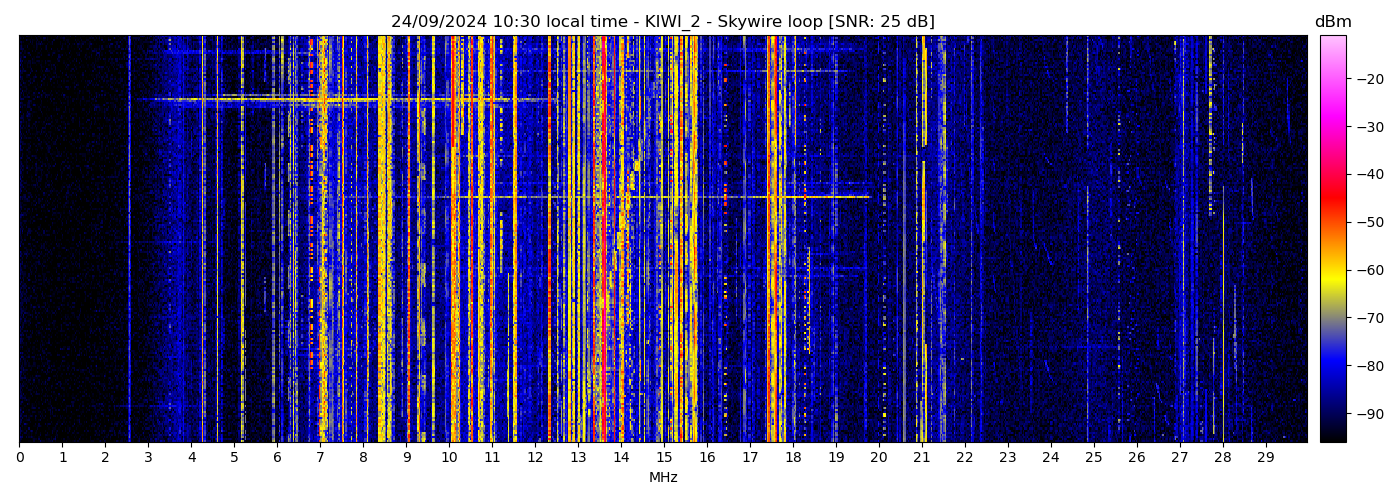Click the 15 MHz tick label

(664, 458)
